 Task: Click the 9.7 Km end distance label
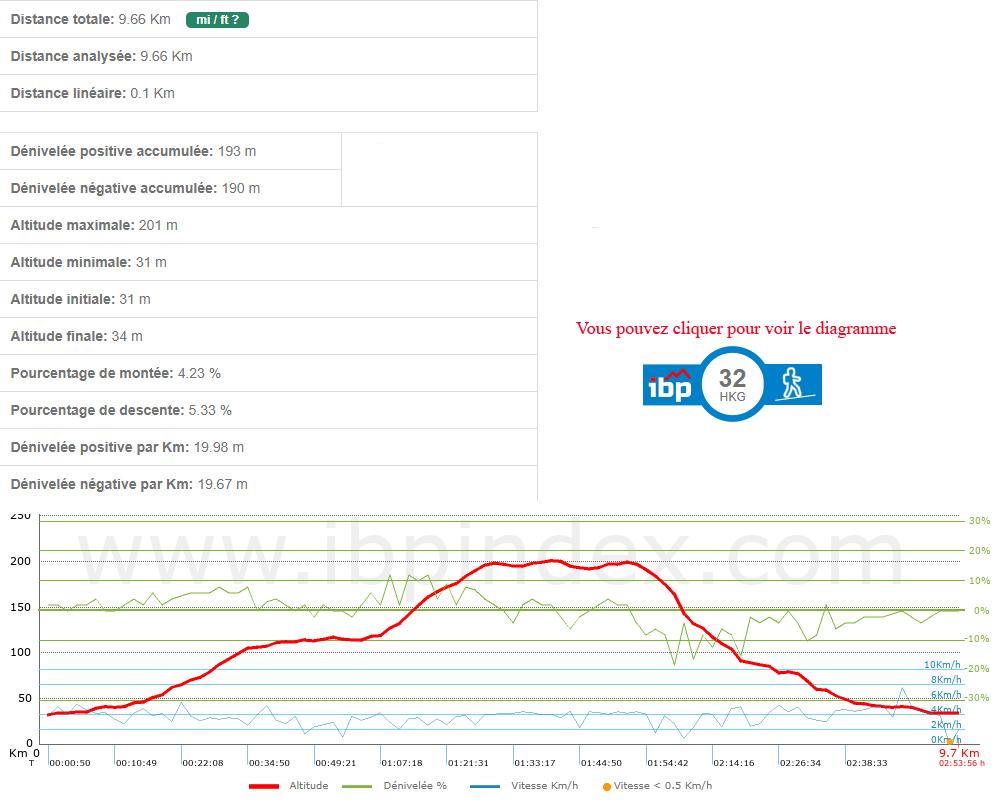point(958,752)
